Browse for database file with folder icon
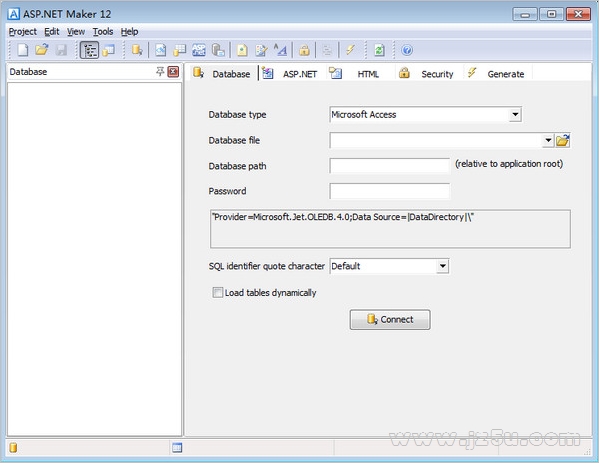Screen dimensions: 599x463 tap(563, 141)
